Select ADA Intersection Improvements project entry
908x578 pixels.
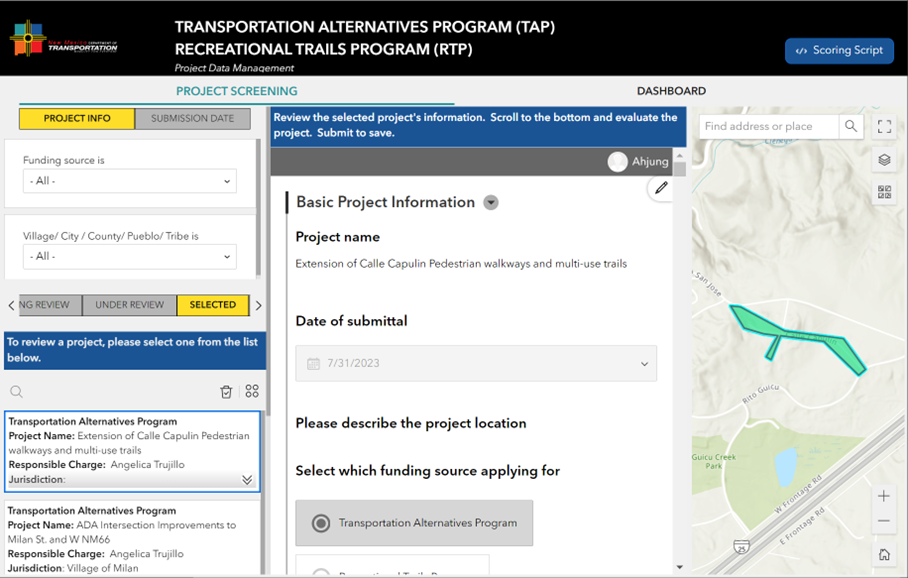[132, 539]
